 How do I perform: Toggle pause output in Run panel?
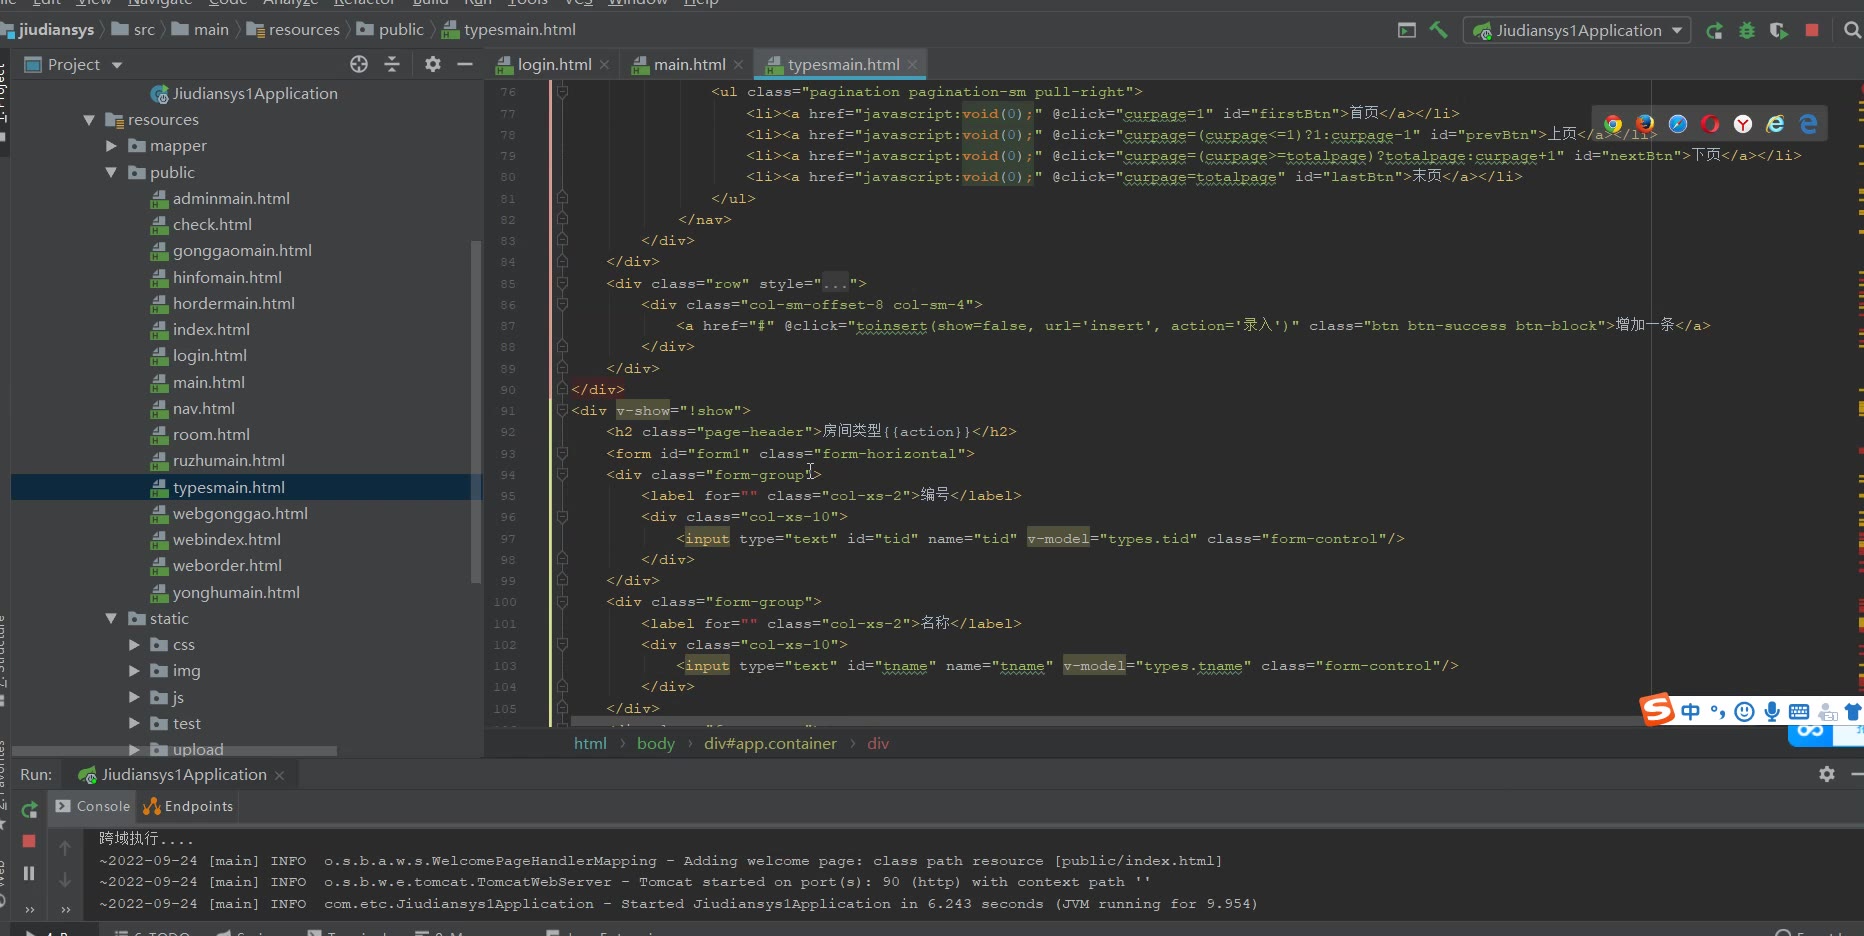[x=29, y=873]
